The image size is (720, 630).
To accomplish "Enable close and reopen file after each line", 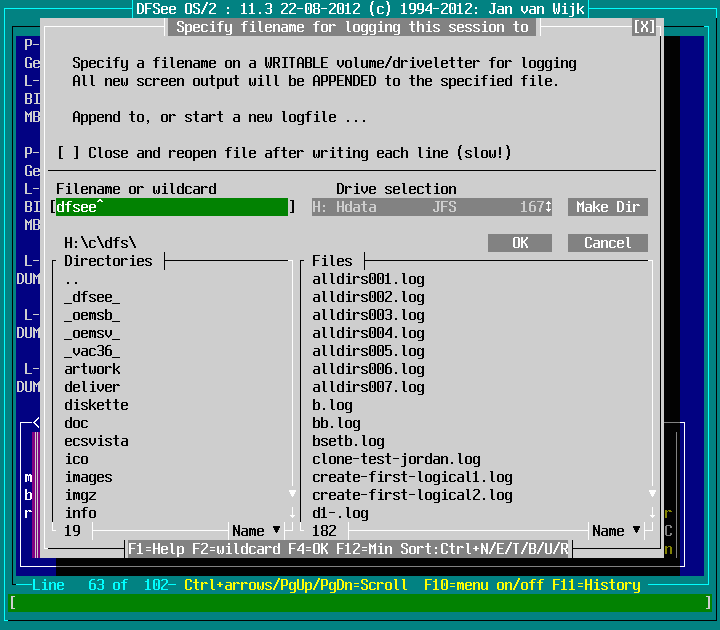I will [x=68, y=153].
